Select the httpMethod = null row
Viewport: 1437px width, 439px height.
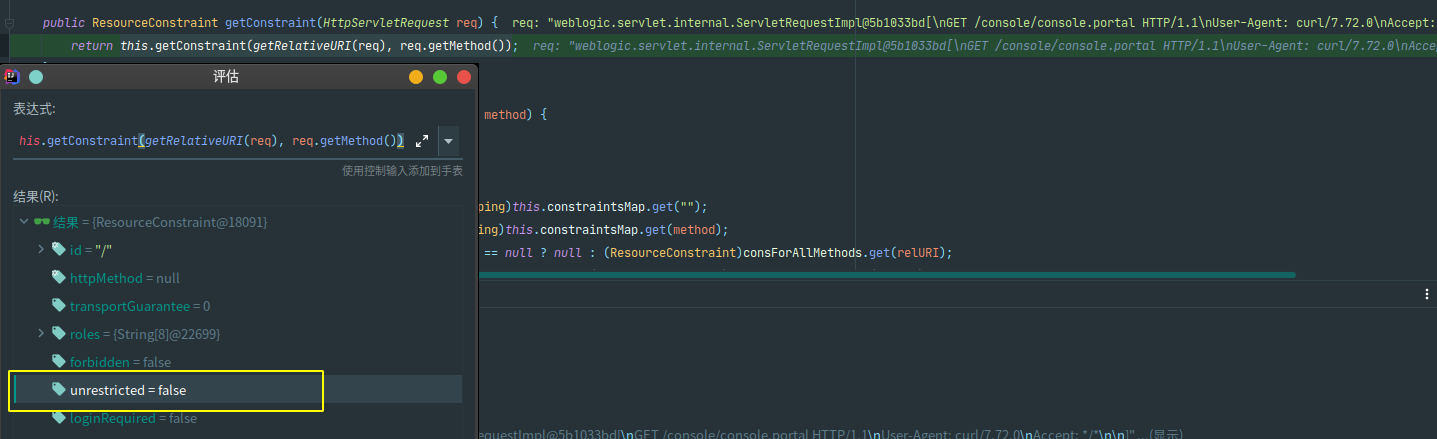[125, 278]
